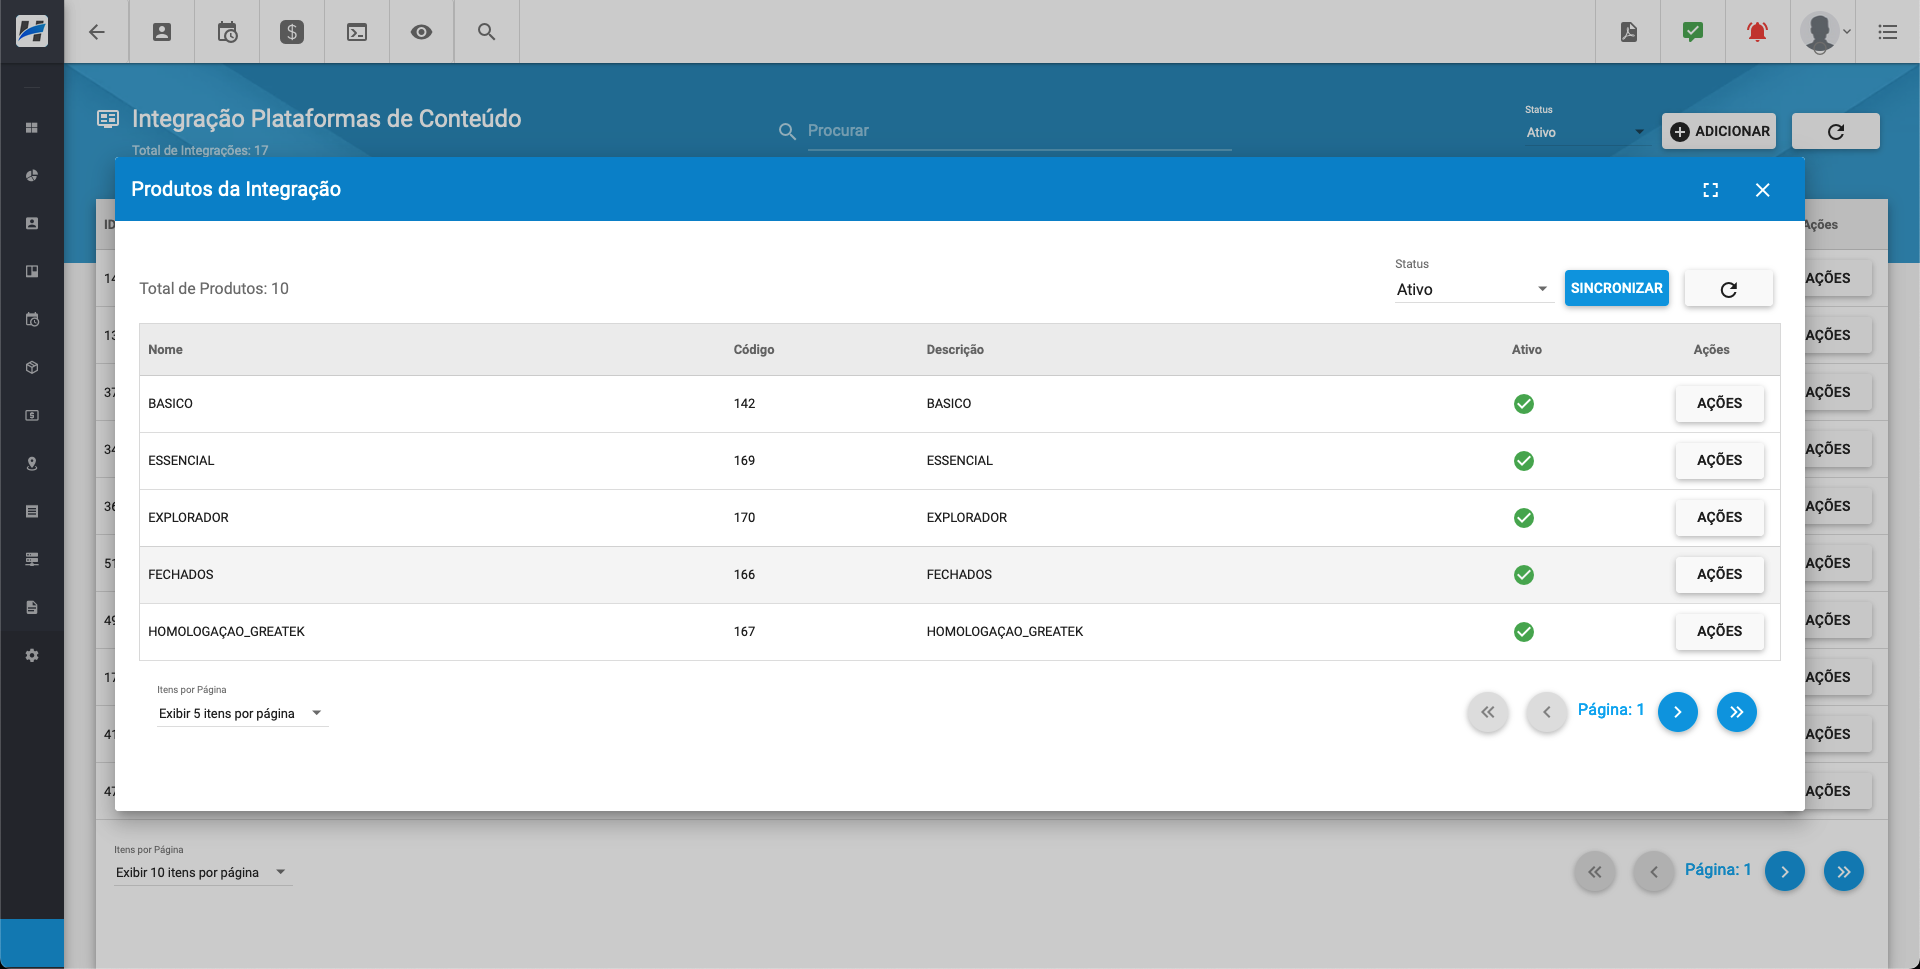Open the dollar/financial section in the top toolbar

click(x=291, y=32)
